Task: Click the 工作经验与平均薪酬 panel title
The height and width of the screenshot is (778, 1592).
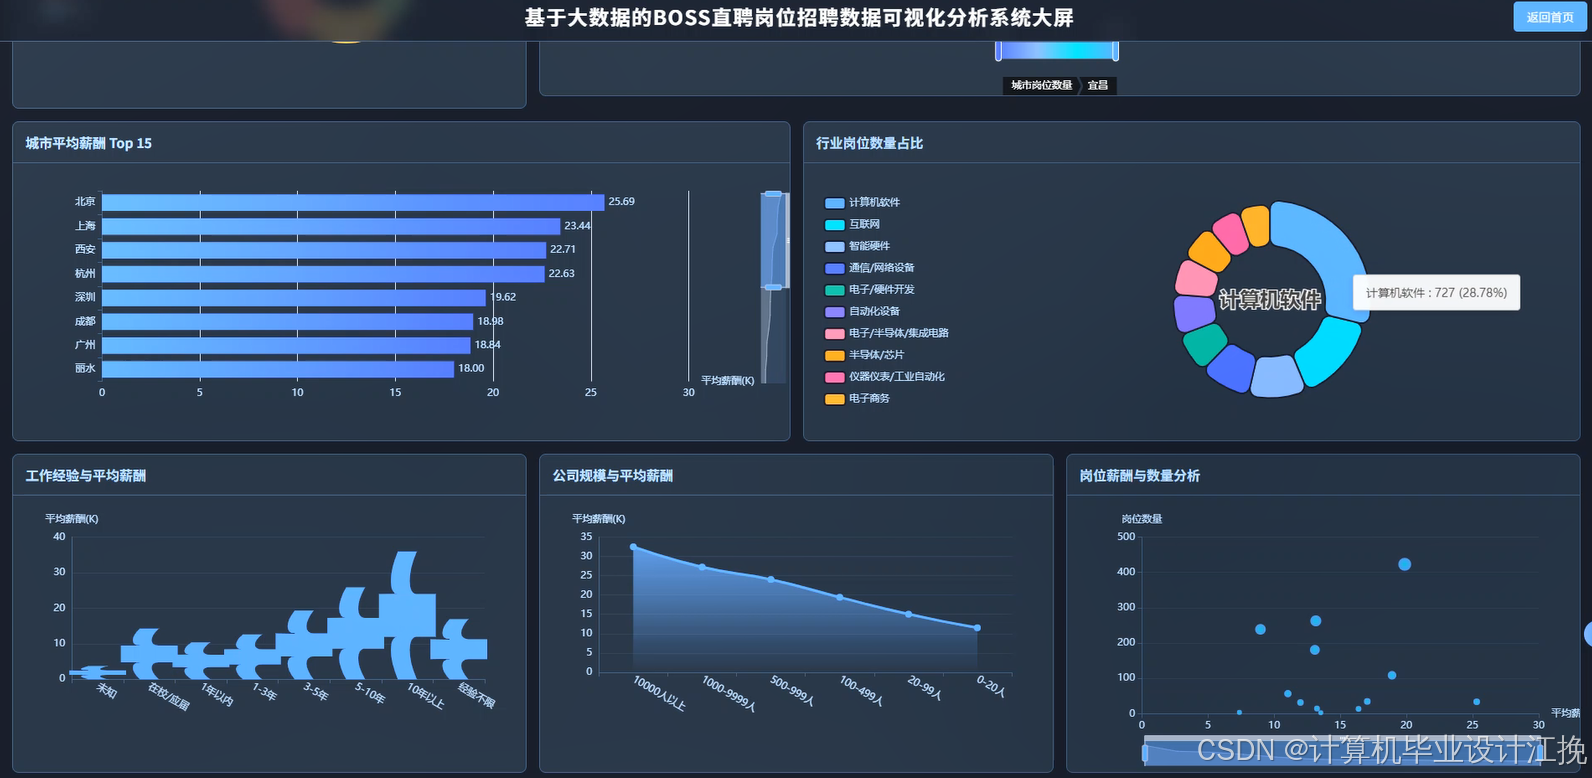Action: click(86, 476)
